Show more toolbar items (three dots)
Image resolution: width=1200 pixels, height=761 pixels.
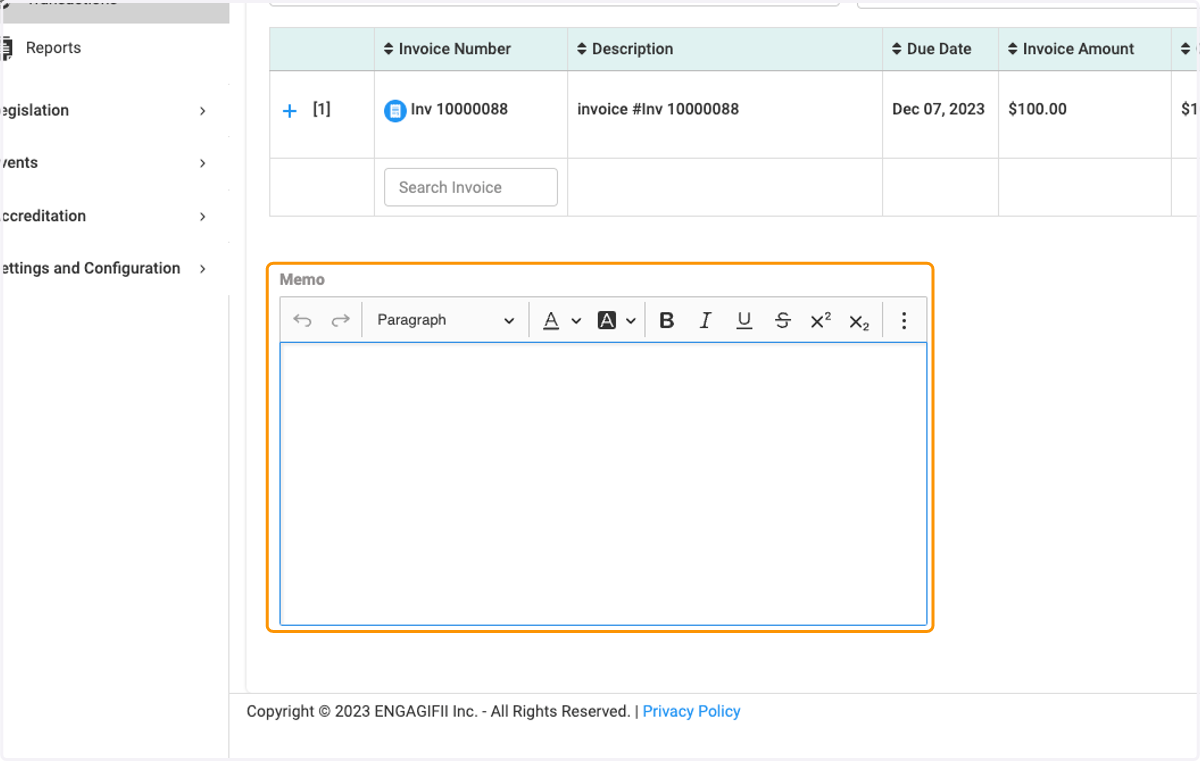click(904, 320)
